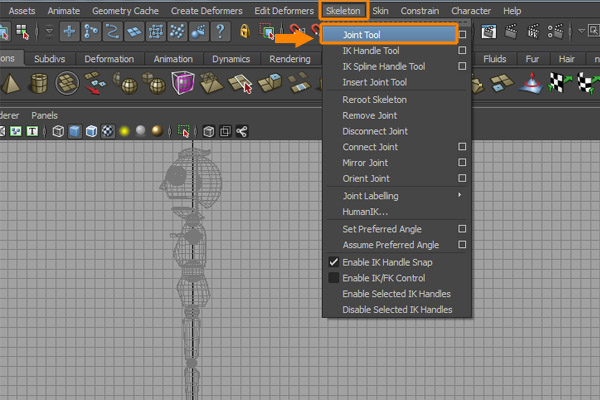Click HumanIK... menu entry
The image size is (600, 400).
(365, 211)
